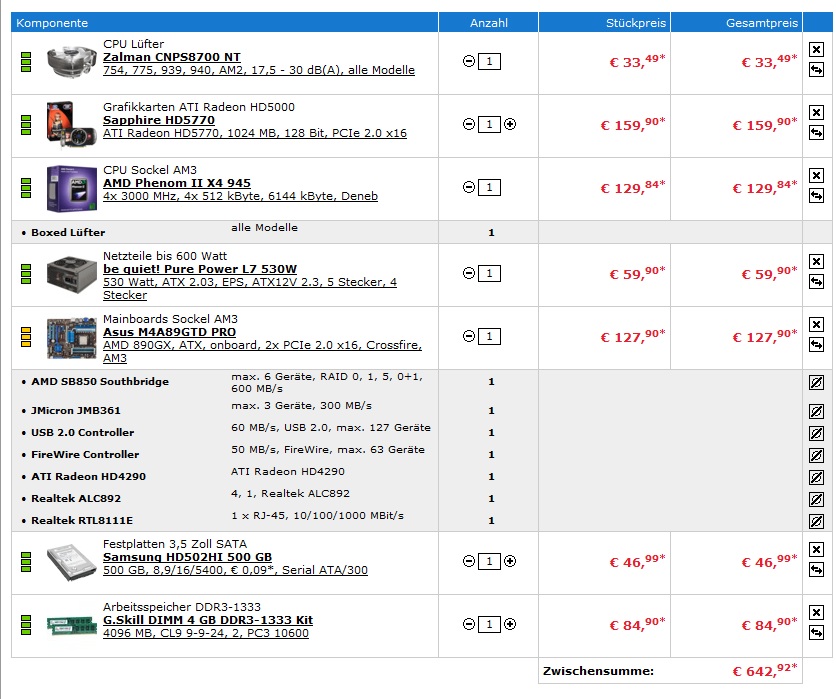The height and width of the screenshot is (699, 836).
Task: Click quantity field for AMD Phenom II
Action: (489, 187)
